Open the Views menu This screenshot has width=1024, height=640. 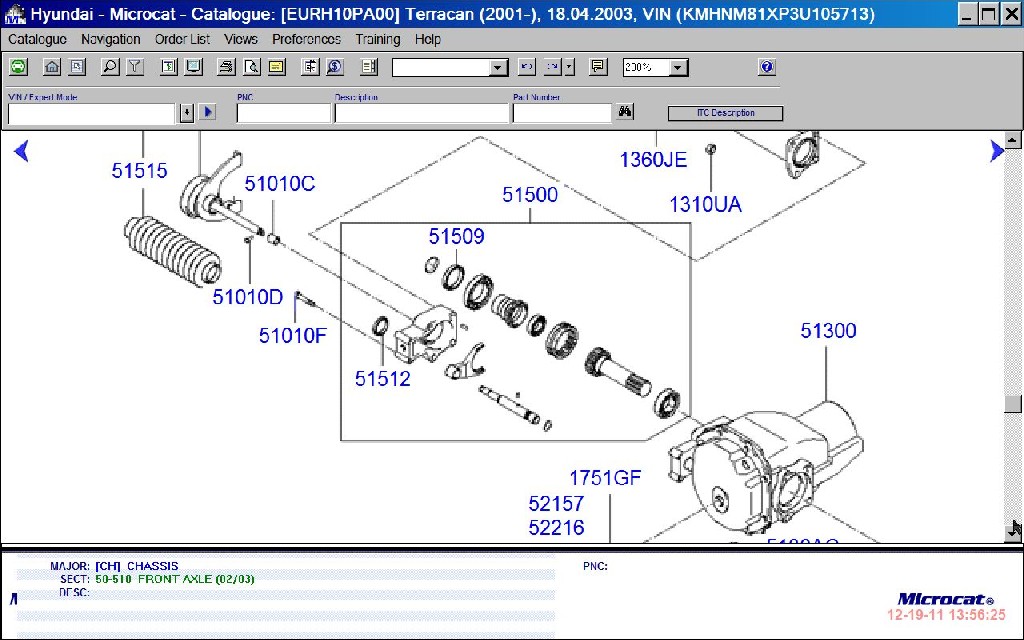point(240,40)
